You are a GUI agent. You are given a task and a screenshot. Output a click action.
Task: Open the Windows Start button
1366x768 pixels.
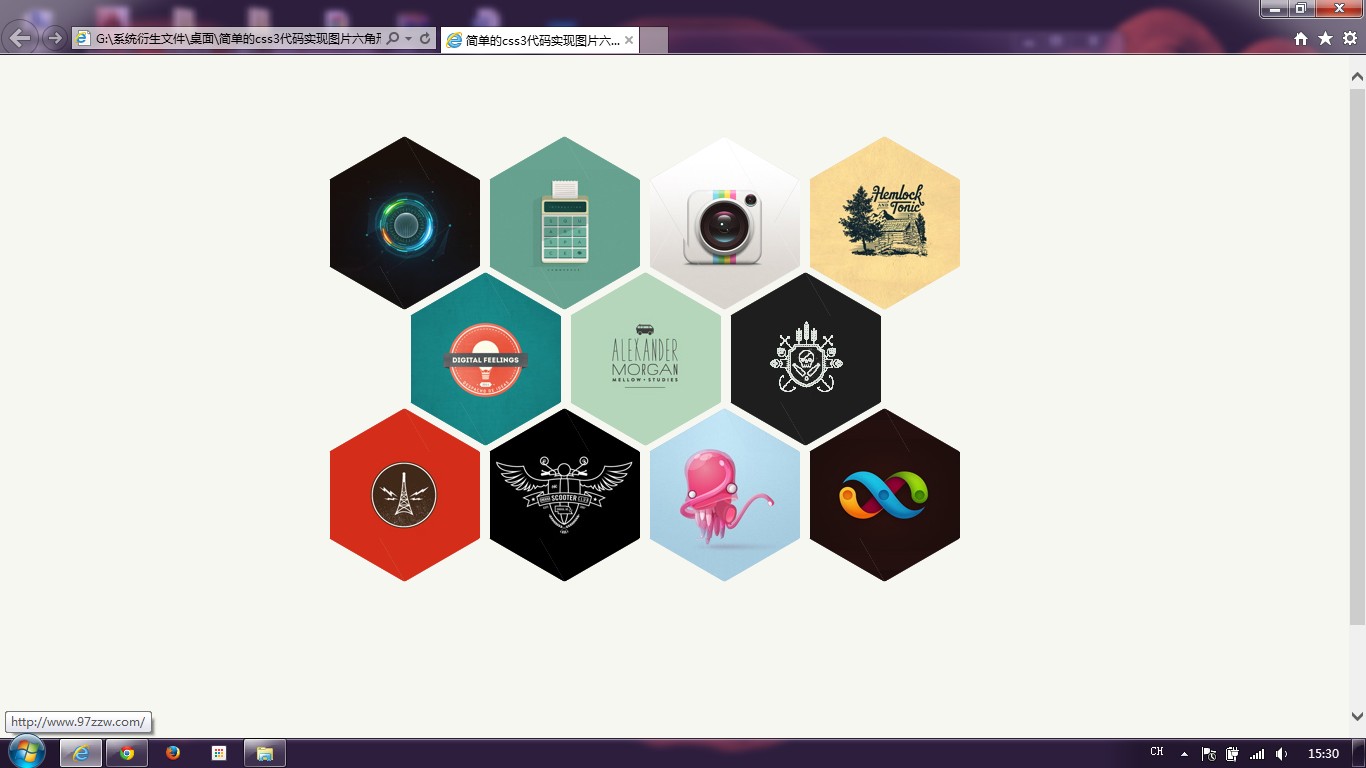click(26, 752)
